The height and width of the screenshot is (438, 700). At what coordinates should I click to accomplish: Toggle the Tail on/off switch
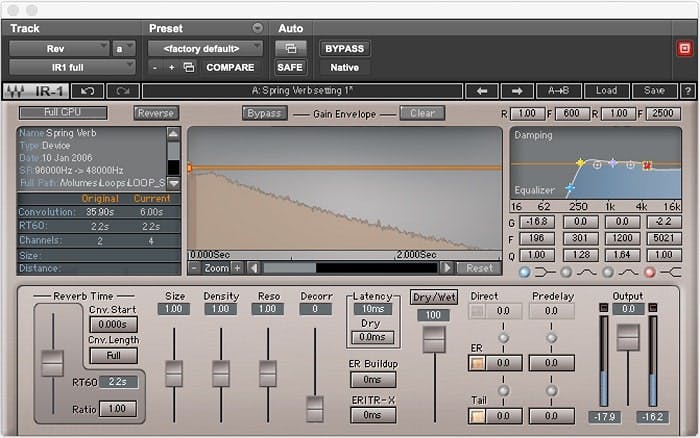pyautogui.click(x=478, y=416)
